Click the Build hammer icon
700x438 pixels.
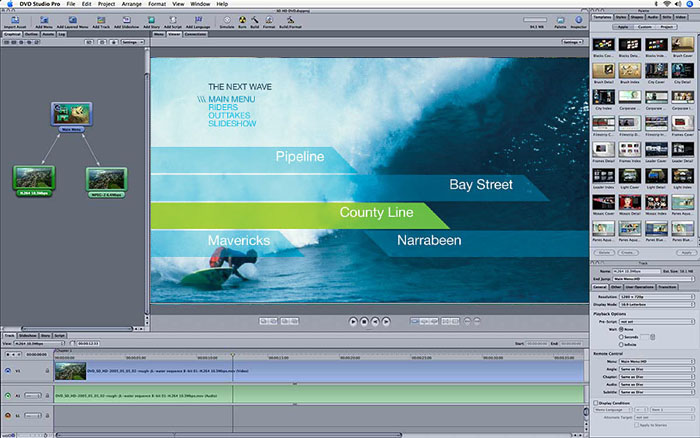click(x=254, y=20)
